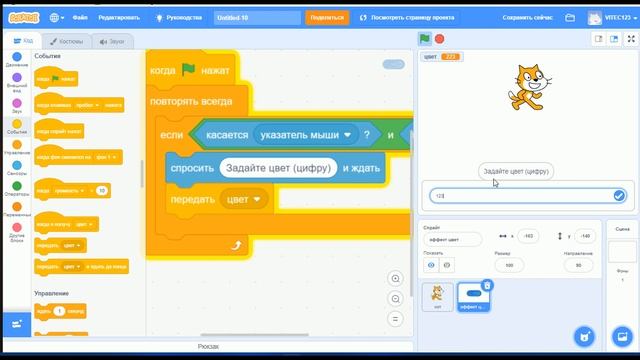Open the add extension button
The image size is (640, 360).
pos(17,324)
